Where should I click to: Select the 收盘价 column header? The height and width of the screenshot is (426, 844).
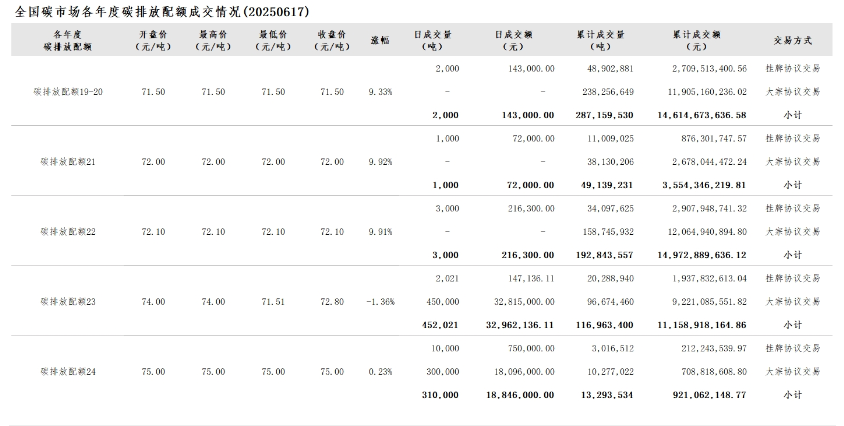click(331, 40)
